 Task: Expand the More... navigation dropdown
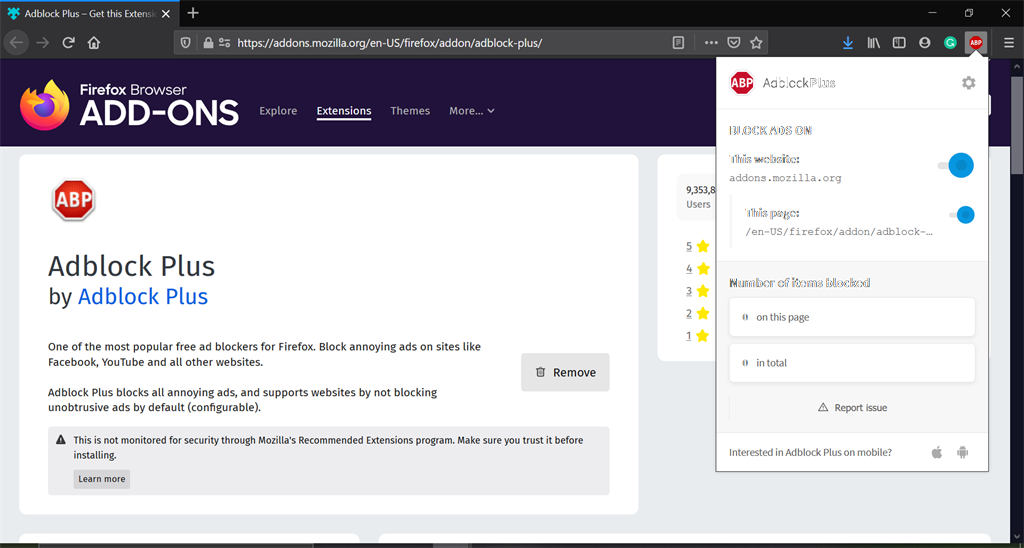(x=472, y=111)
